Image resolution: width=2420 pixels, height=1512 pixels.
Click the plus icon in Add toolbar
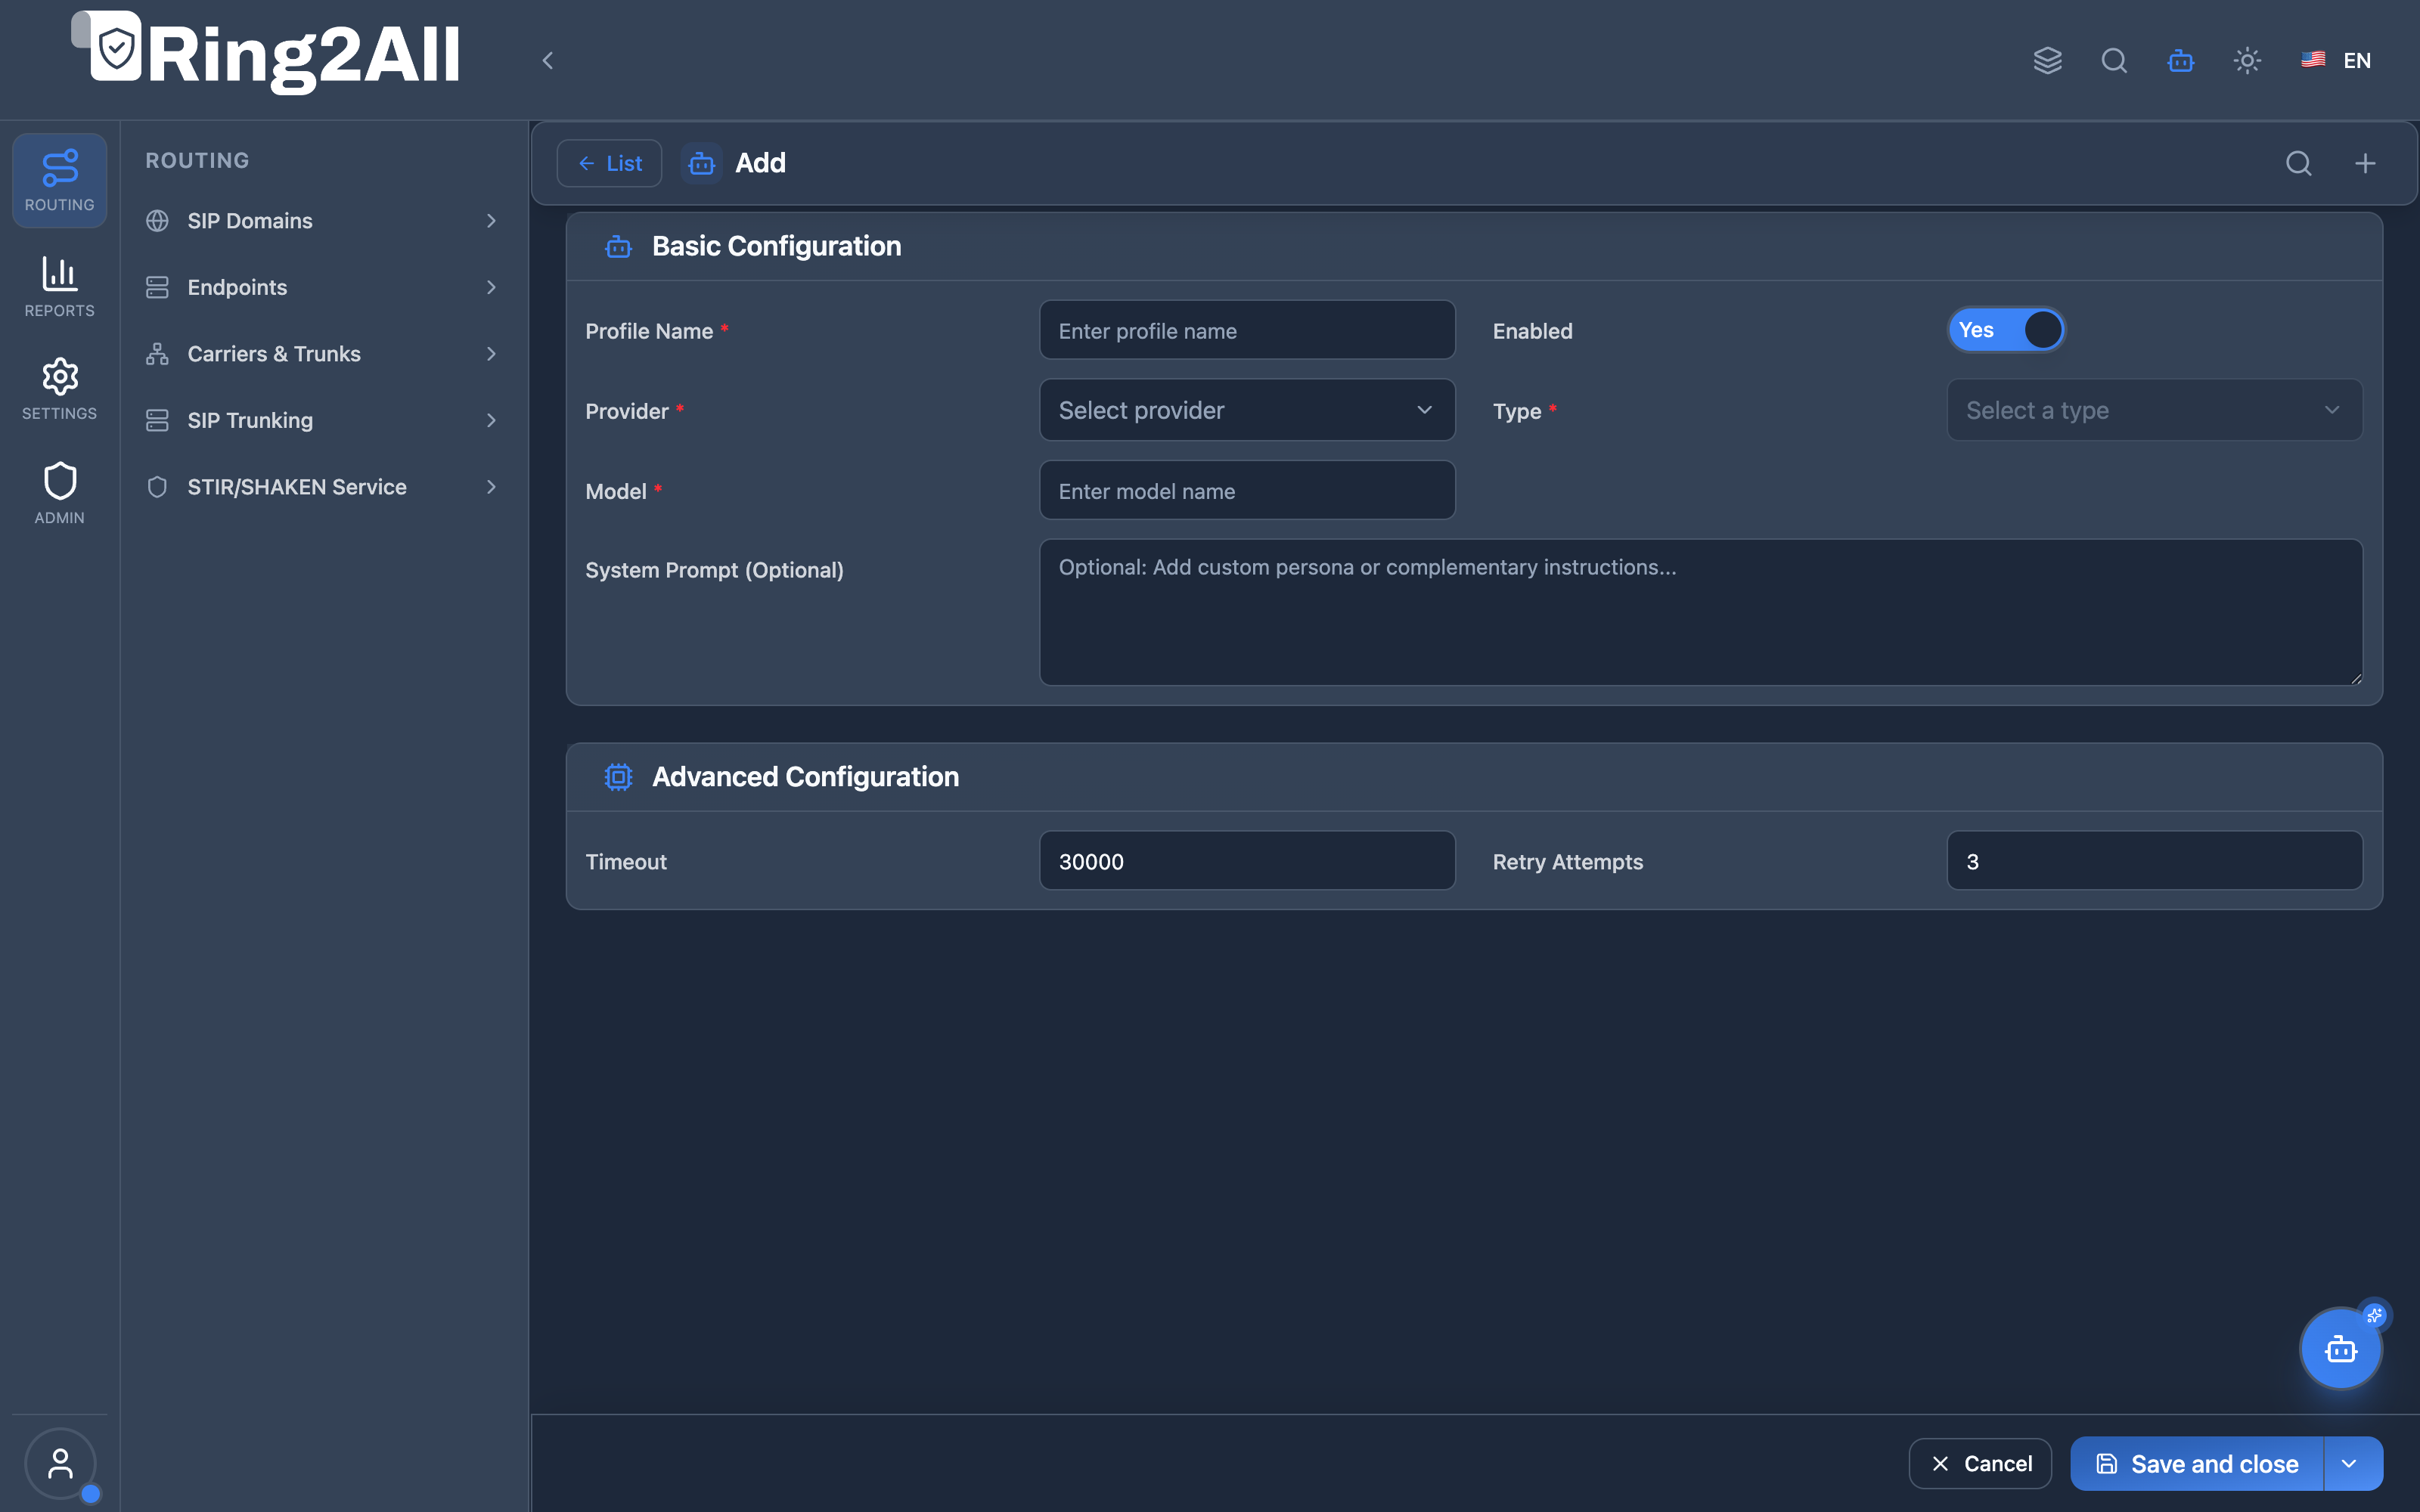tap(2365, 163)
